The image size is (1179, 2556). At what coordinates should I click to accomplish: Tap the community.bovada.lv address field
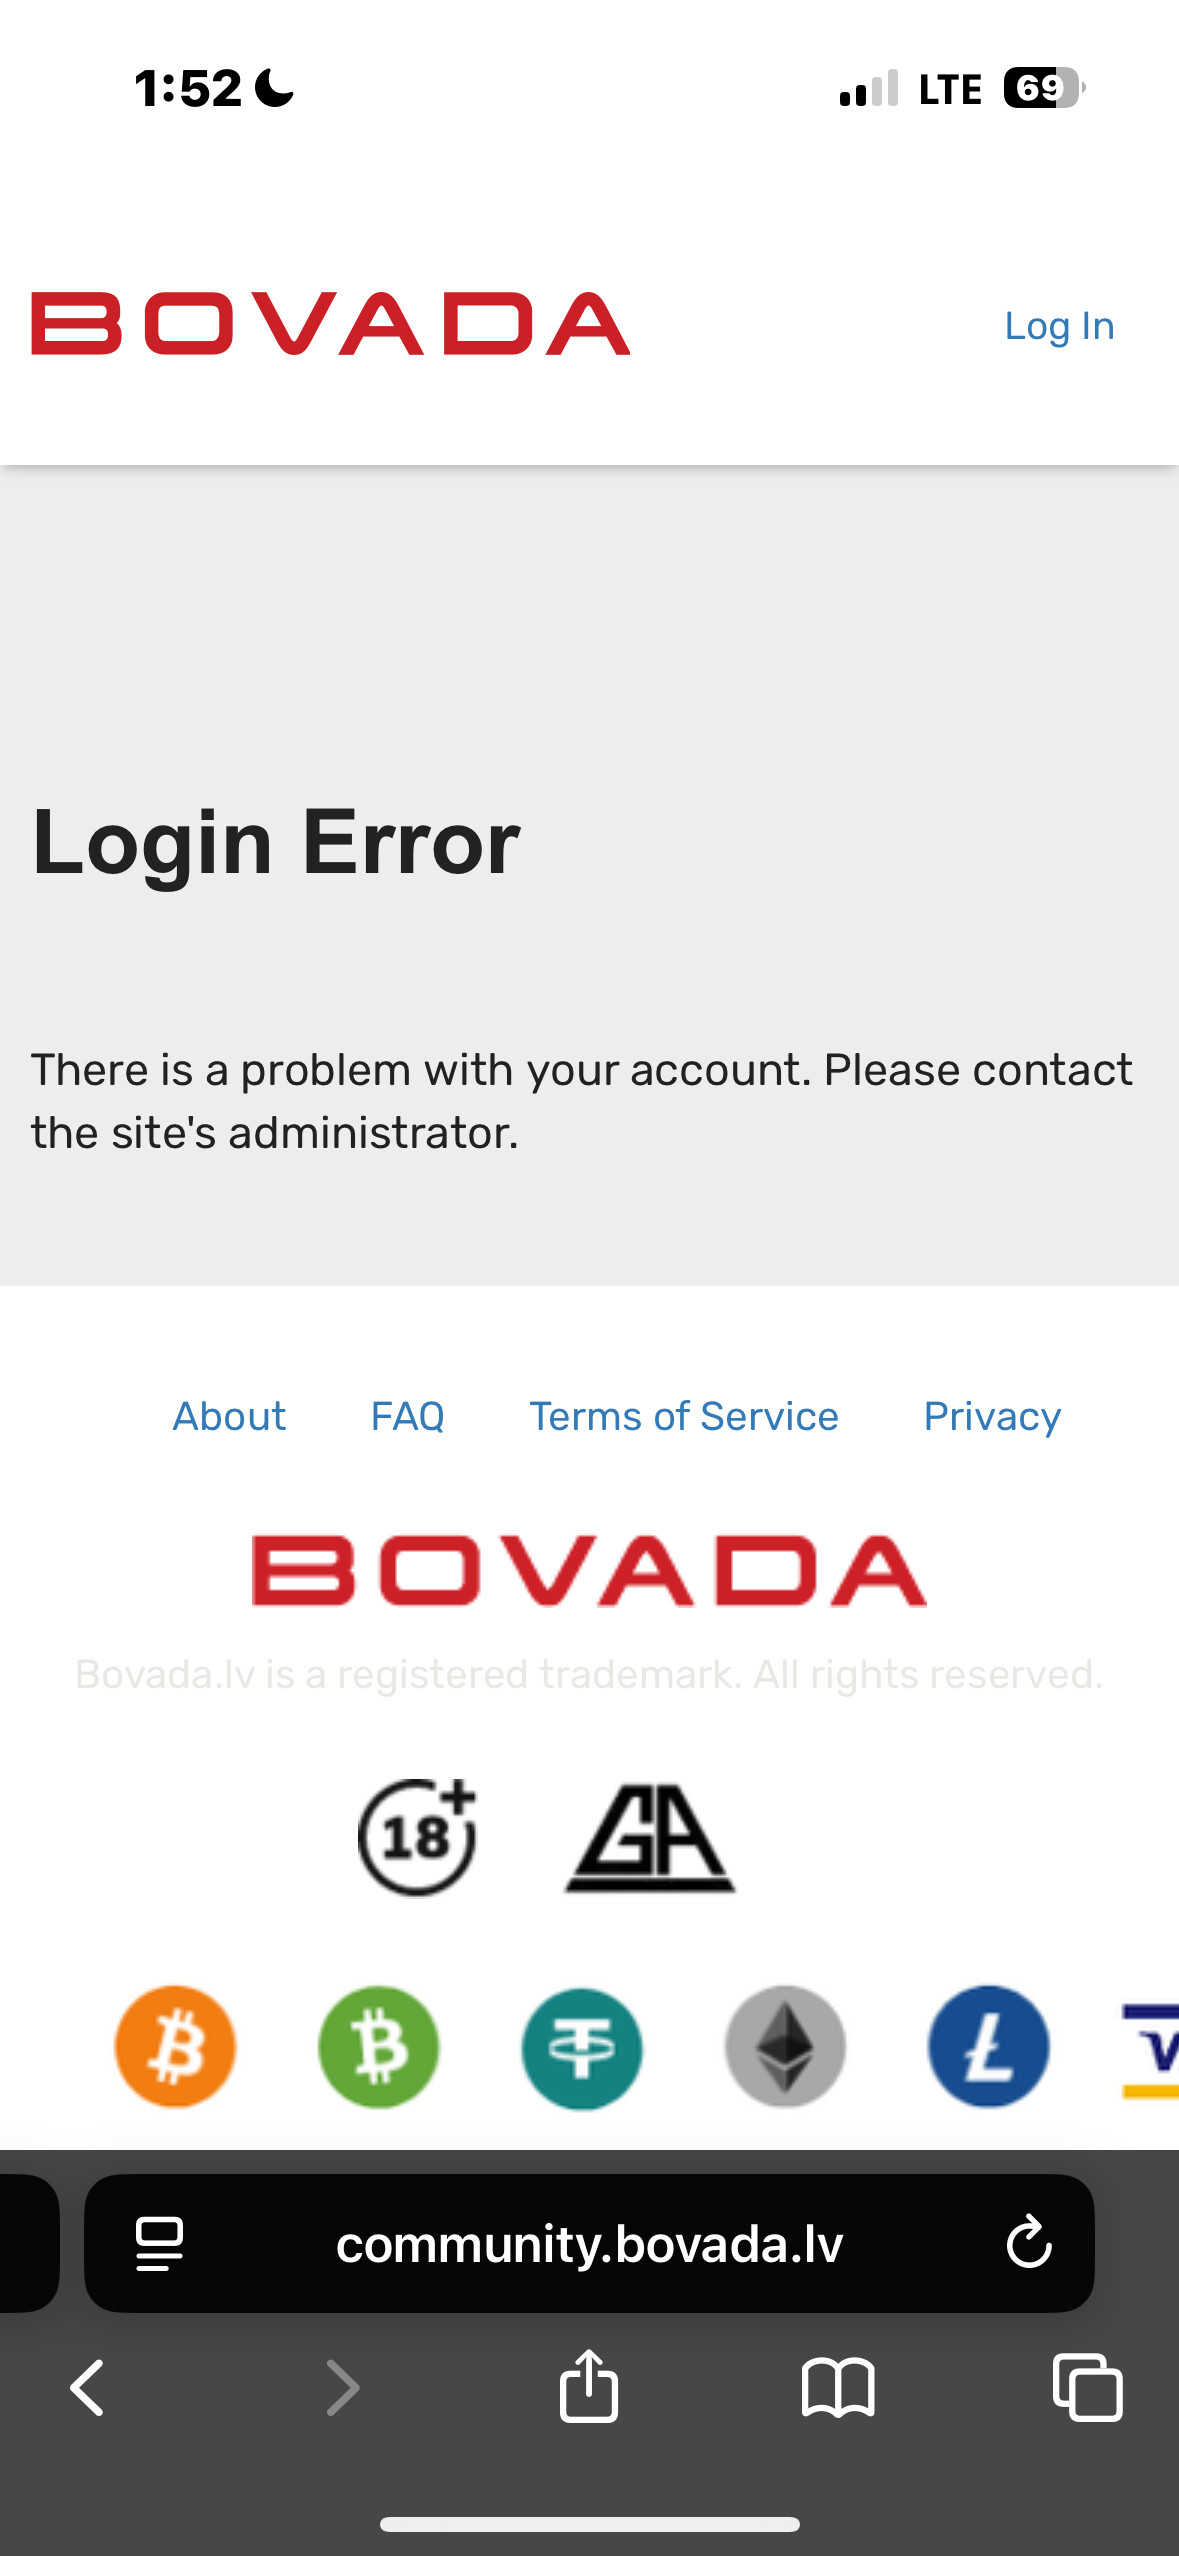[x=589, y=2244]
